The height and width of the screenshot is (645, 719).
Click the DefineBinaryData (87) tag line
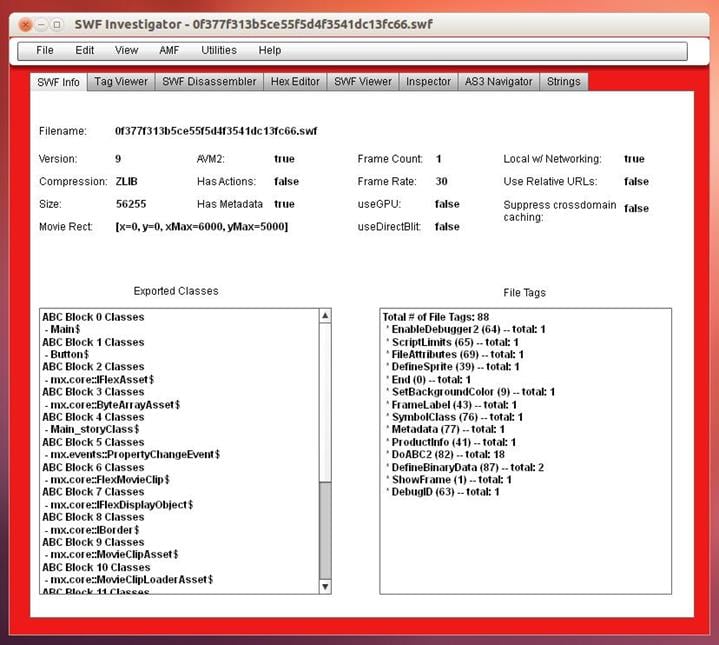click(467, 467)
